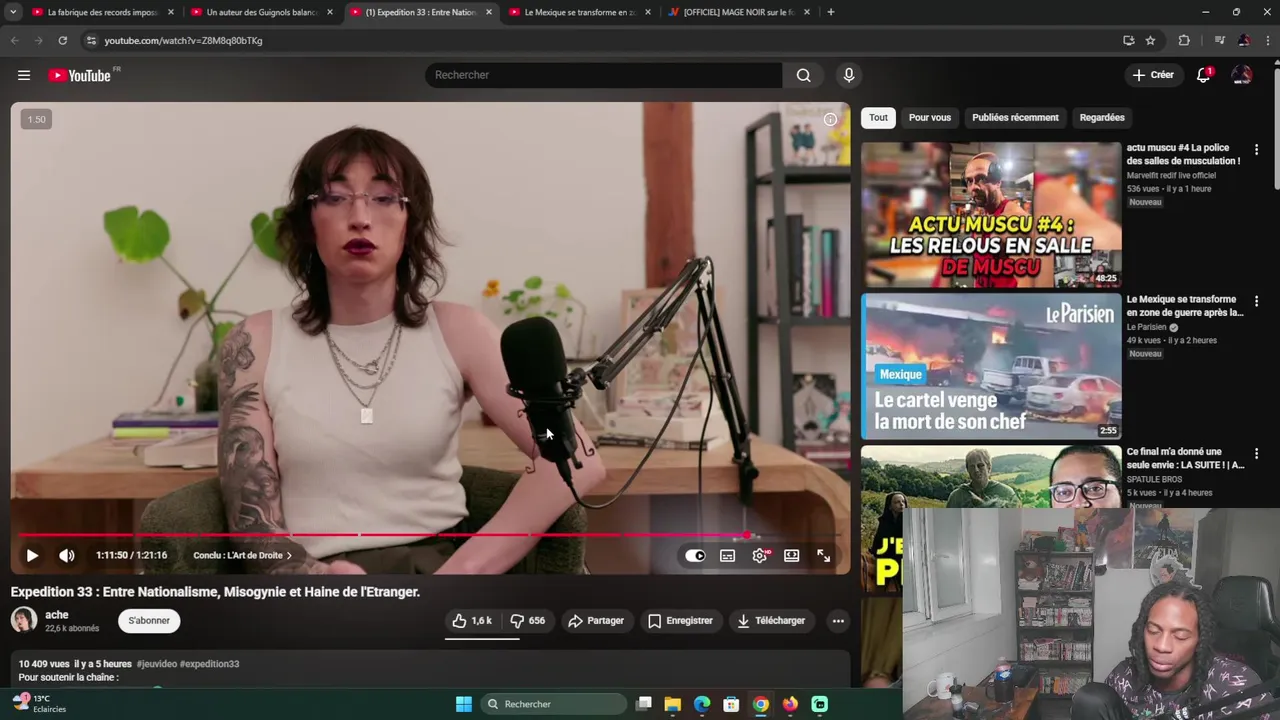Click the URL address bar
Image resolution: width=1280 pixels, height=720 pixels.
(x=600, y=41)
